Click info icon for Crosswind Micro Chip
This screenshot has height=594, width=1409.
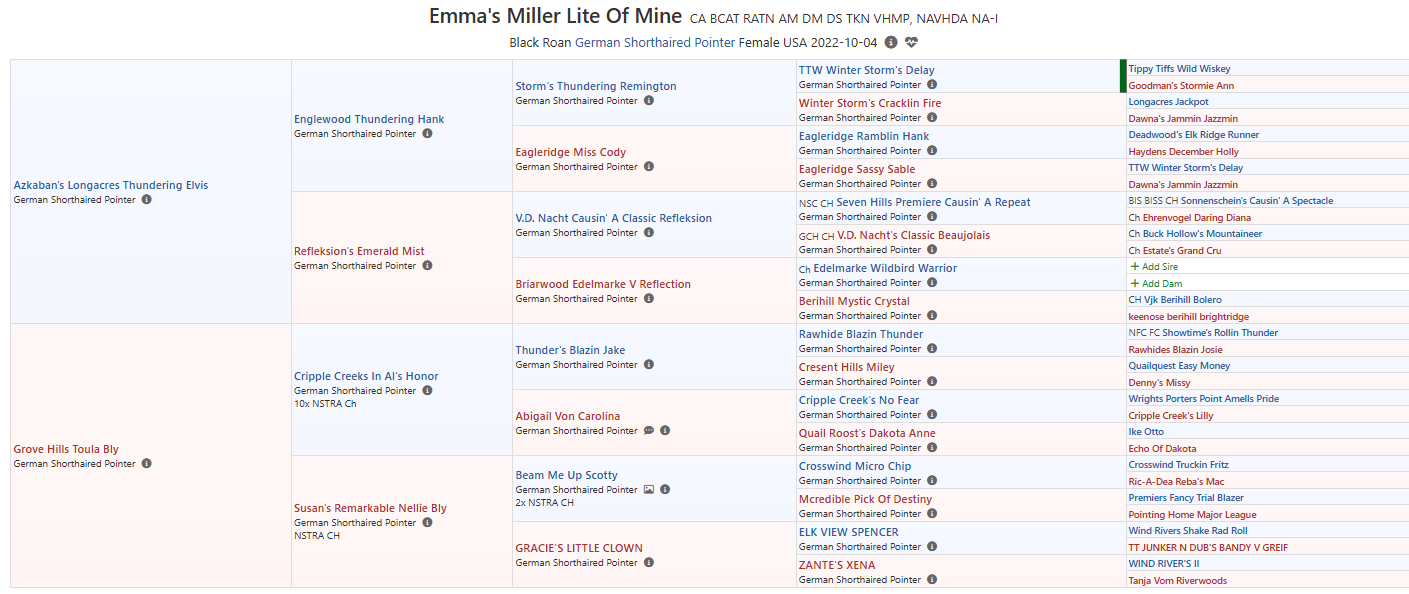pos(932,481)
